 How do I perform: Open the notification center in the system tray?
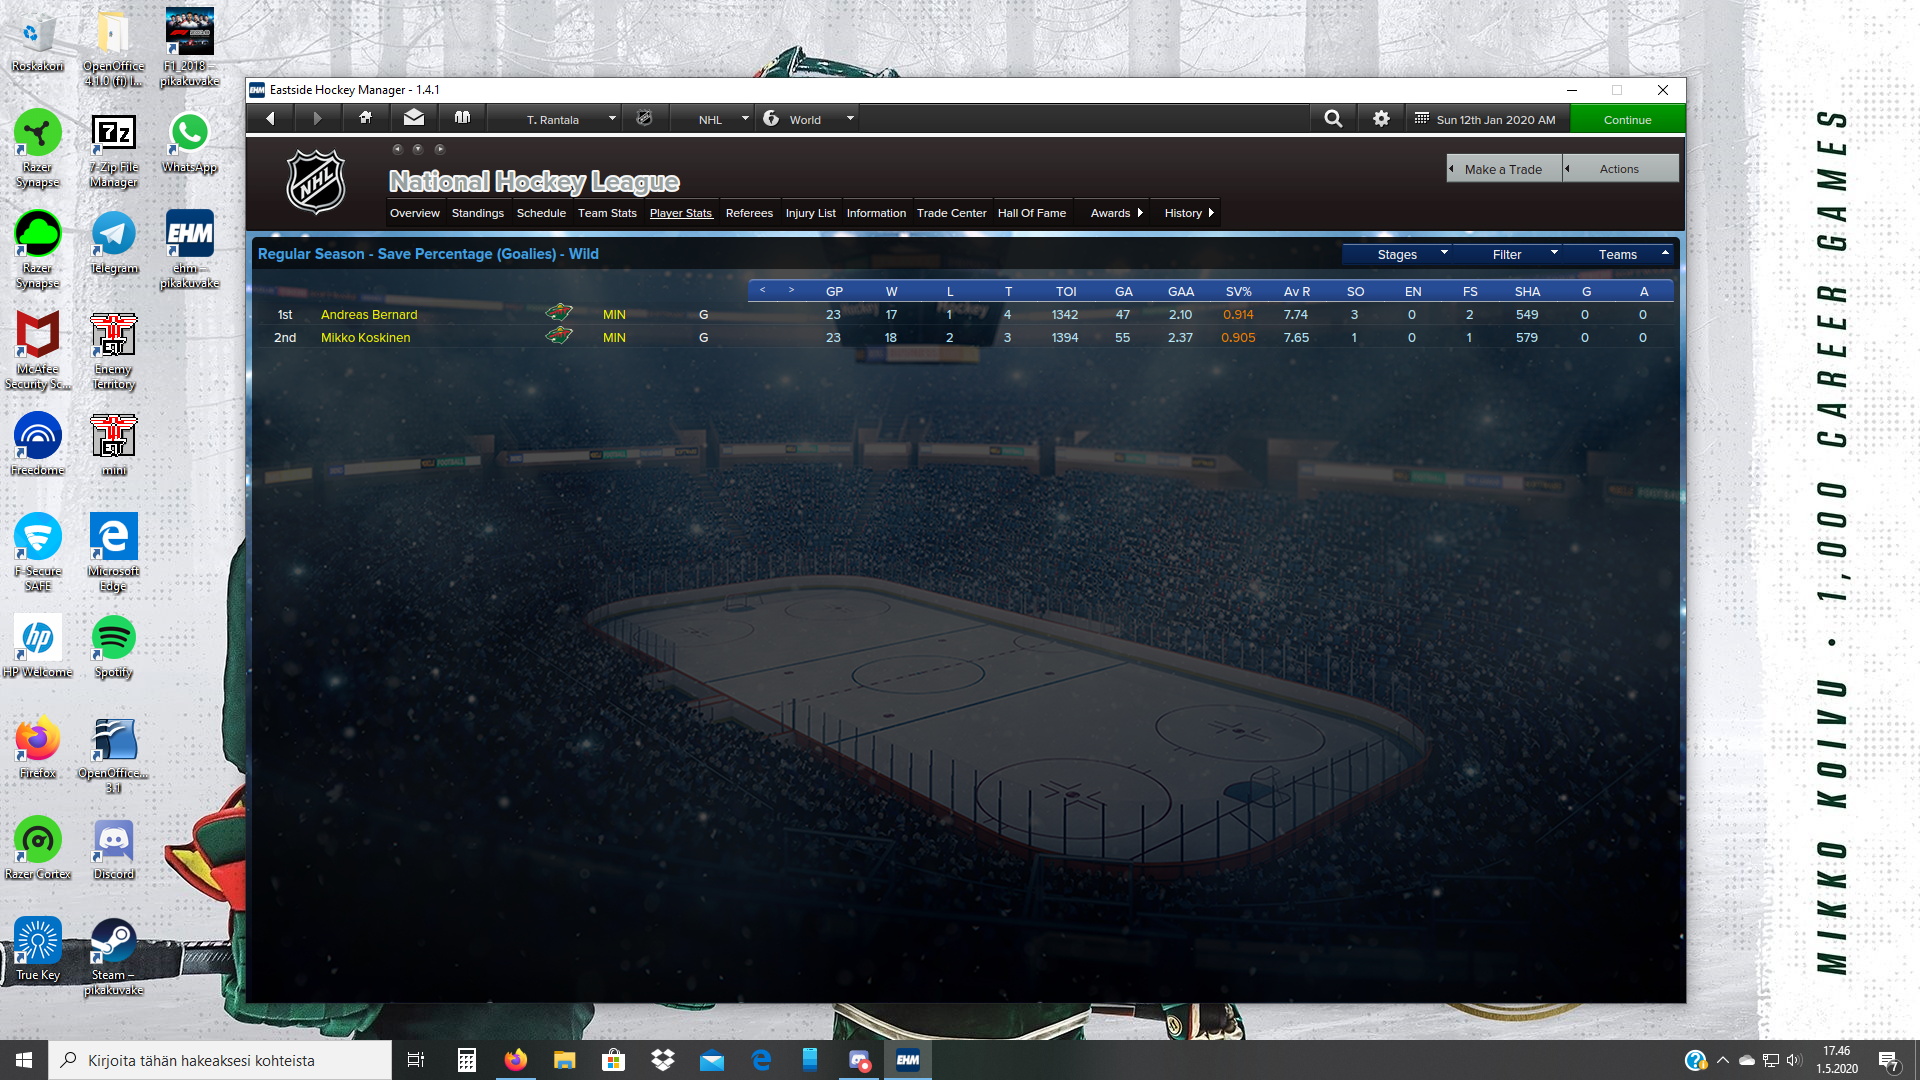click(x=1889, y=1060)
